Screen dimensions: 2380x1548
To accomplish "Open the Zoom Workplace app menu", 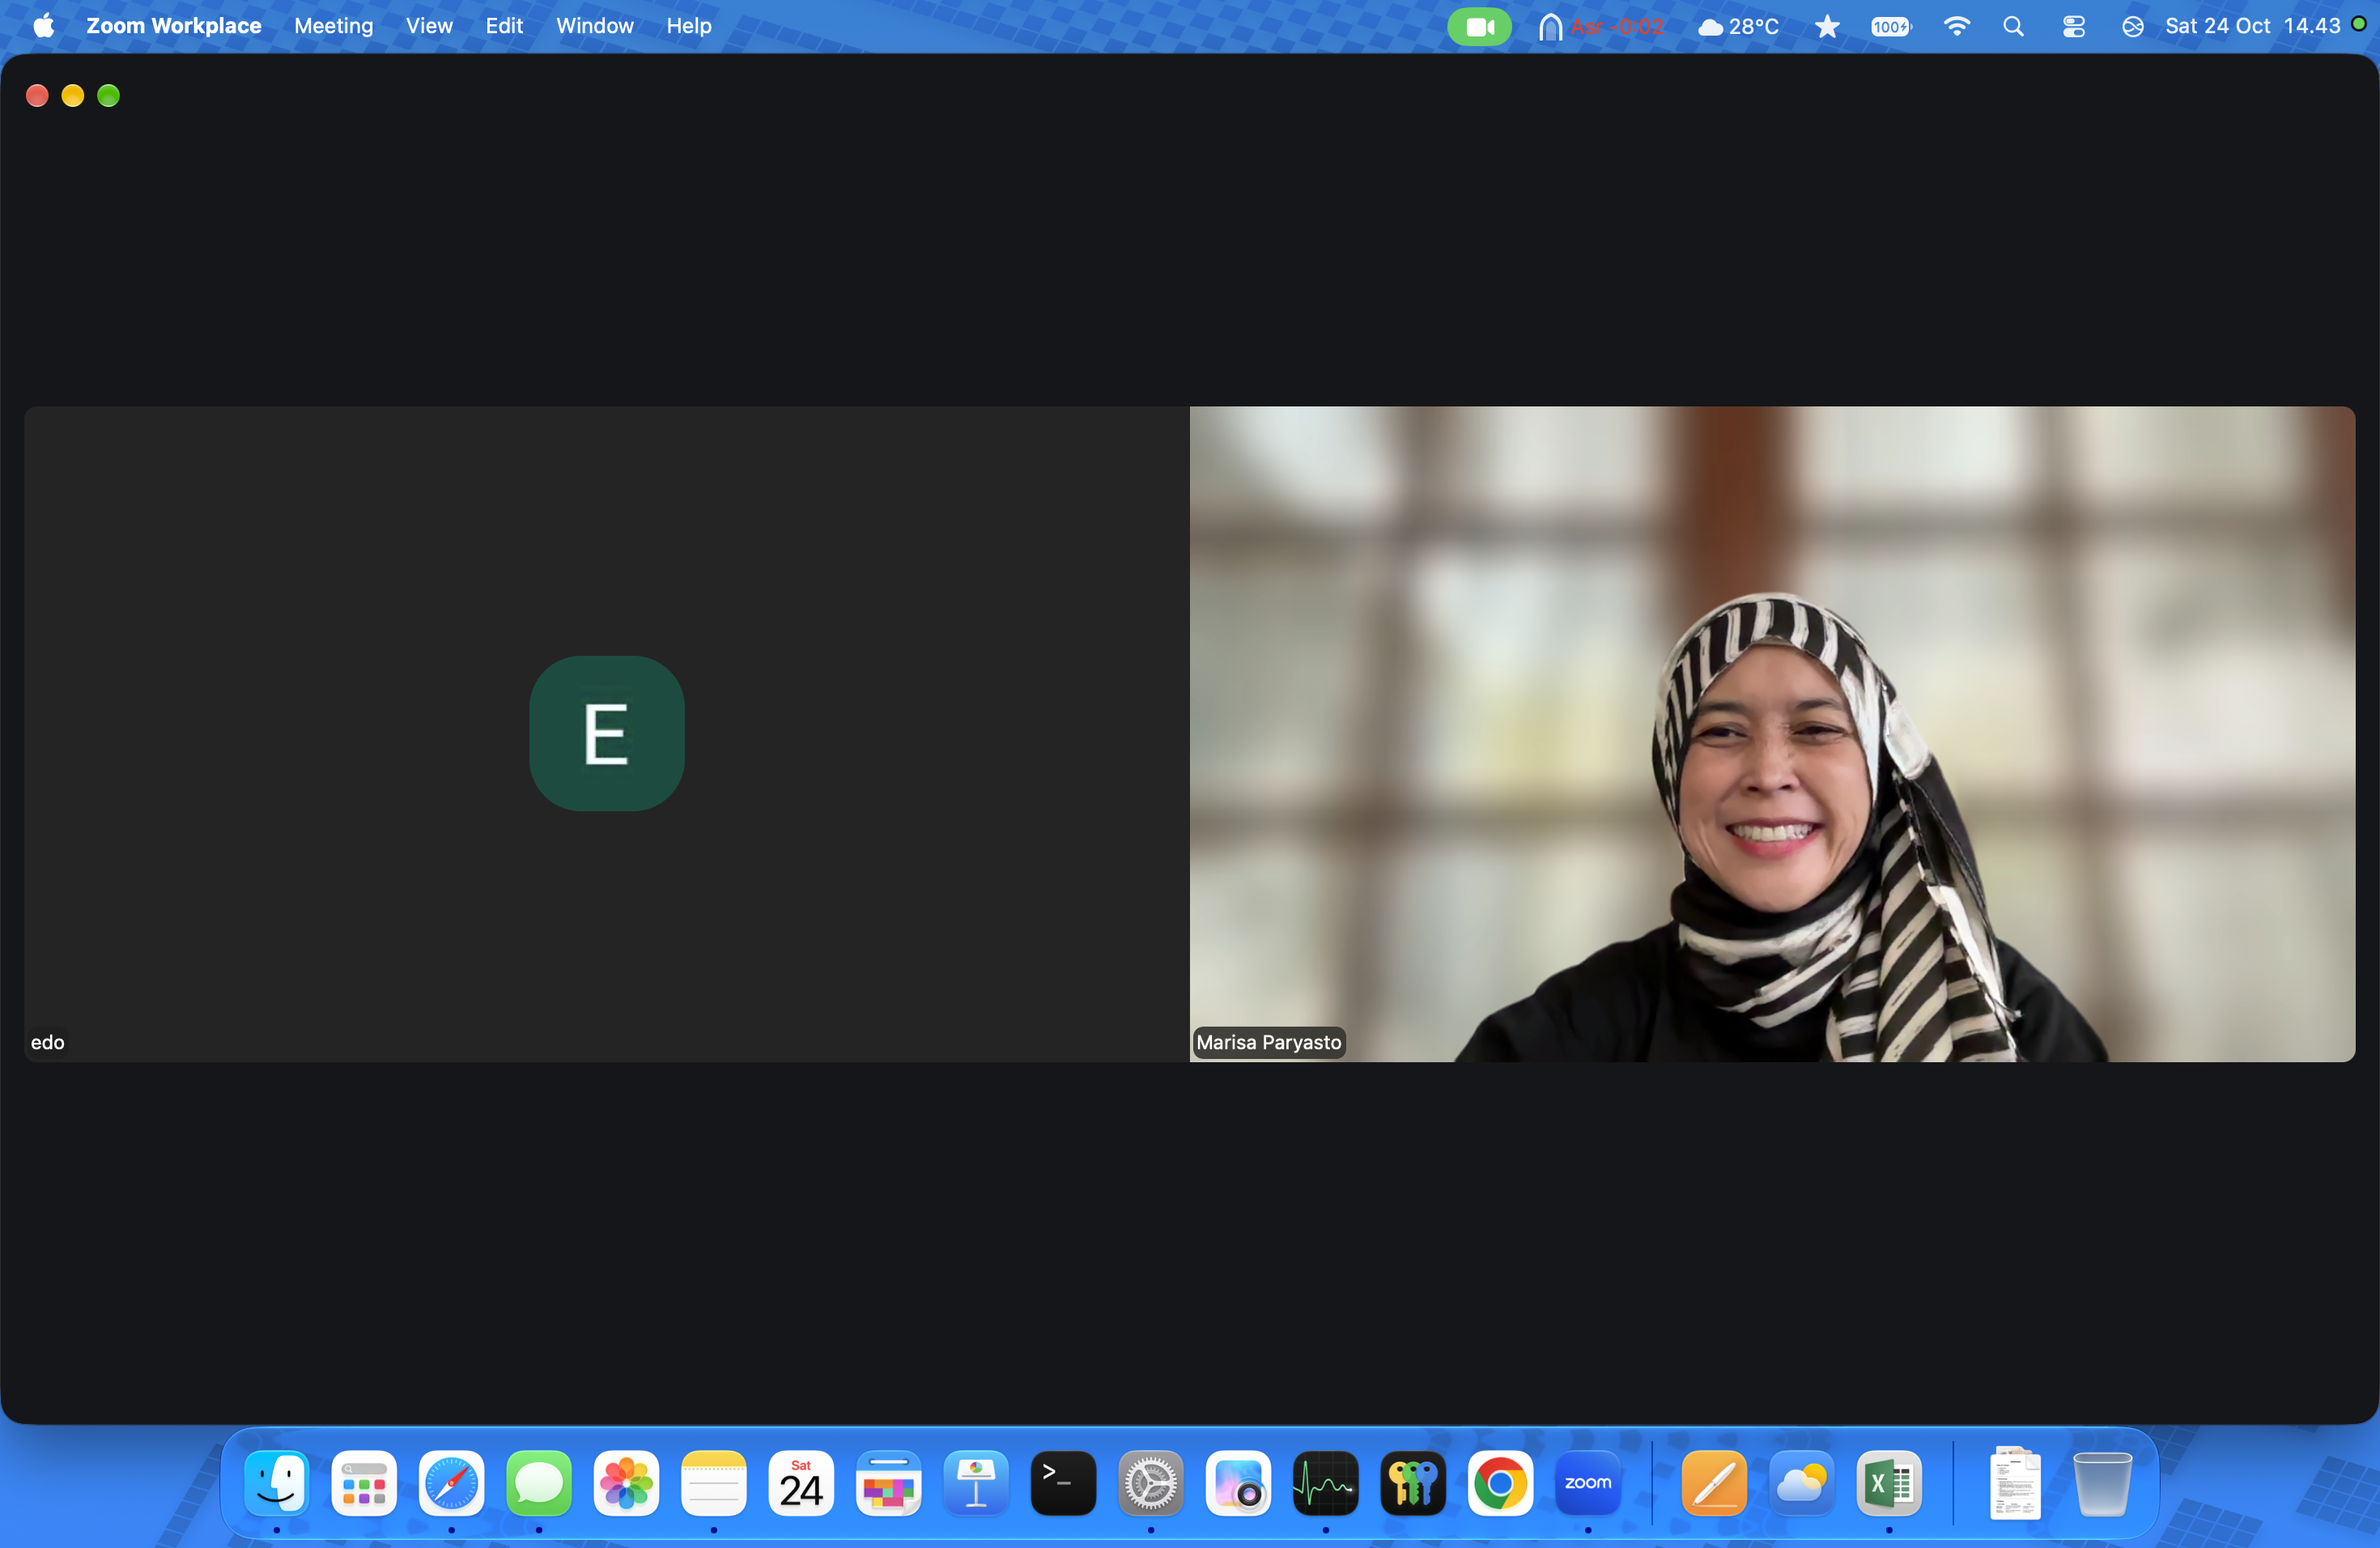I will point(173,26).
